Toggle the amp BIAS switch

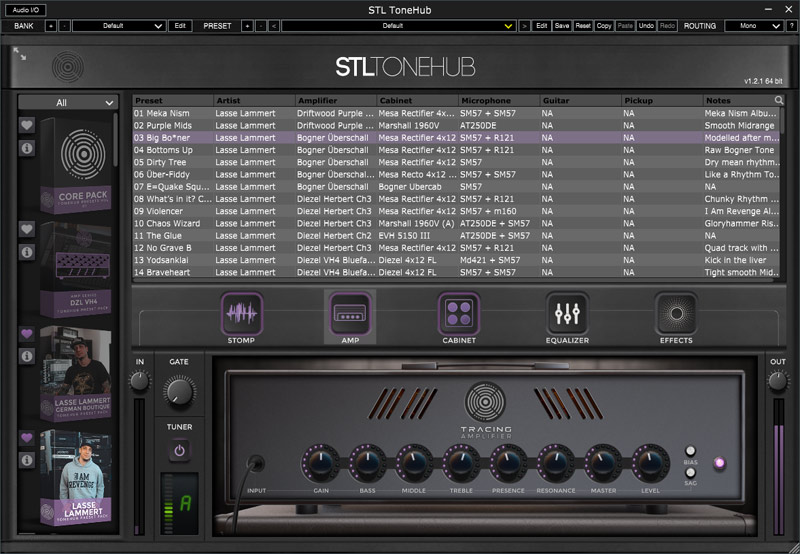pyautogui.click(x=690, y=452)
